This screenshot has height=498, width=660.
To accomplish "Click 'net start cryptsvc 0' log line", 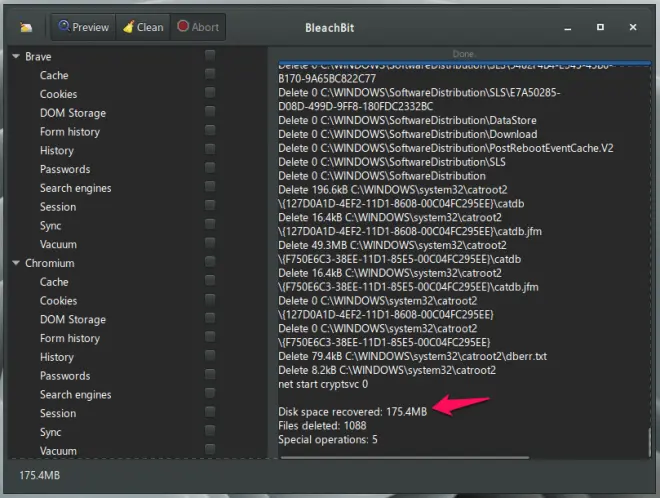I will coord(323,384).
